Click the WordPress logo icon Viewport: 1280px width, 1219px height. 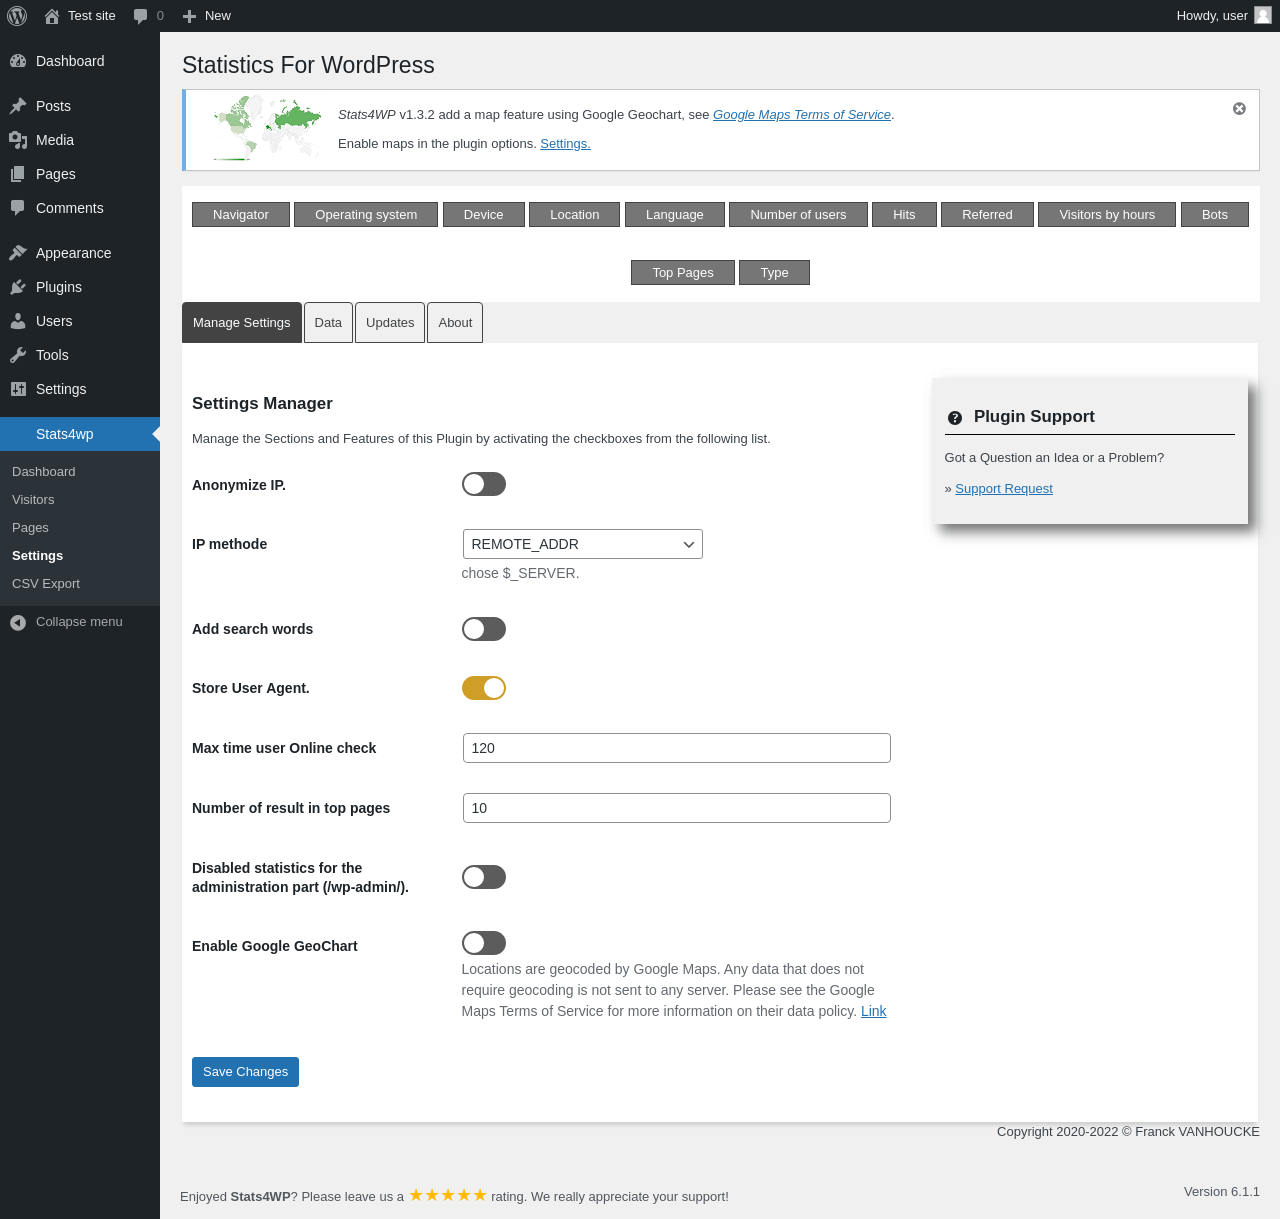17,16
